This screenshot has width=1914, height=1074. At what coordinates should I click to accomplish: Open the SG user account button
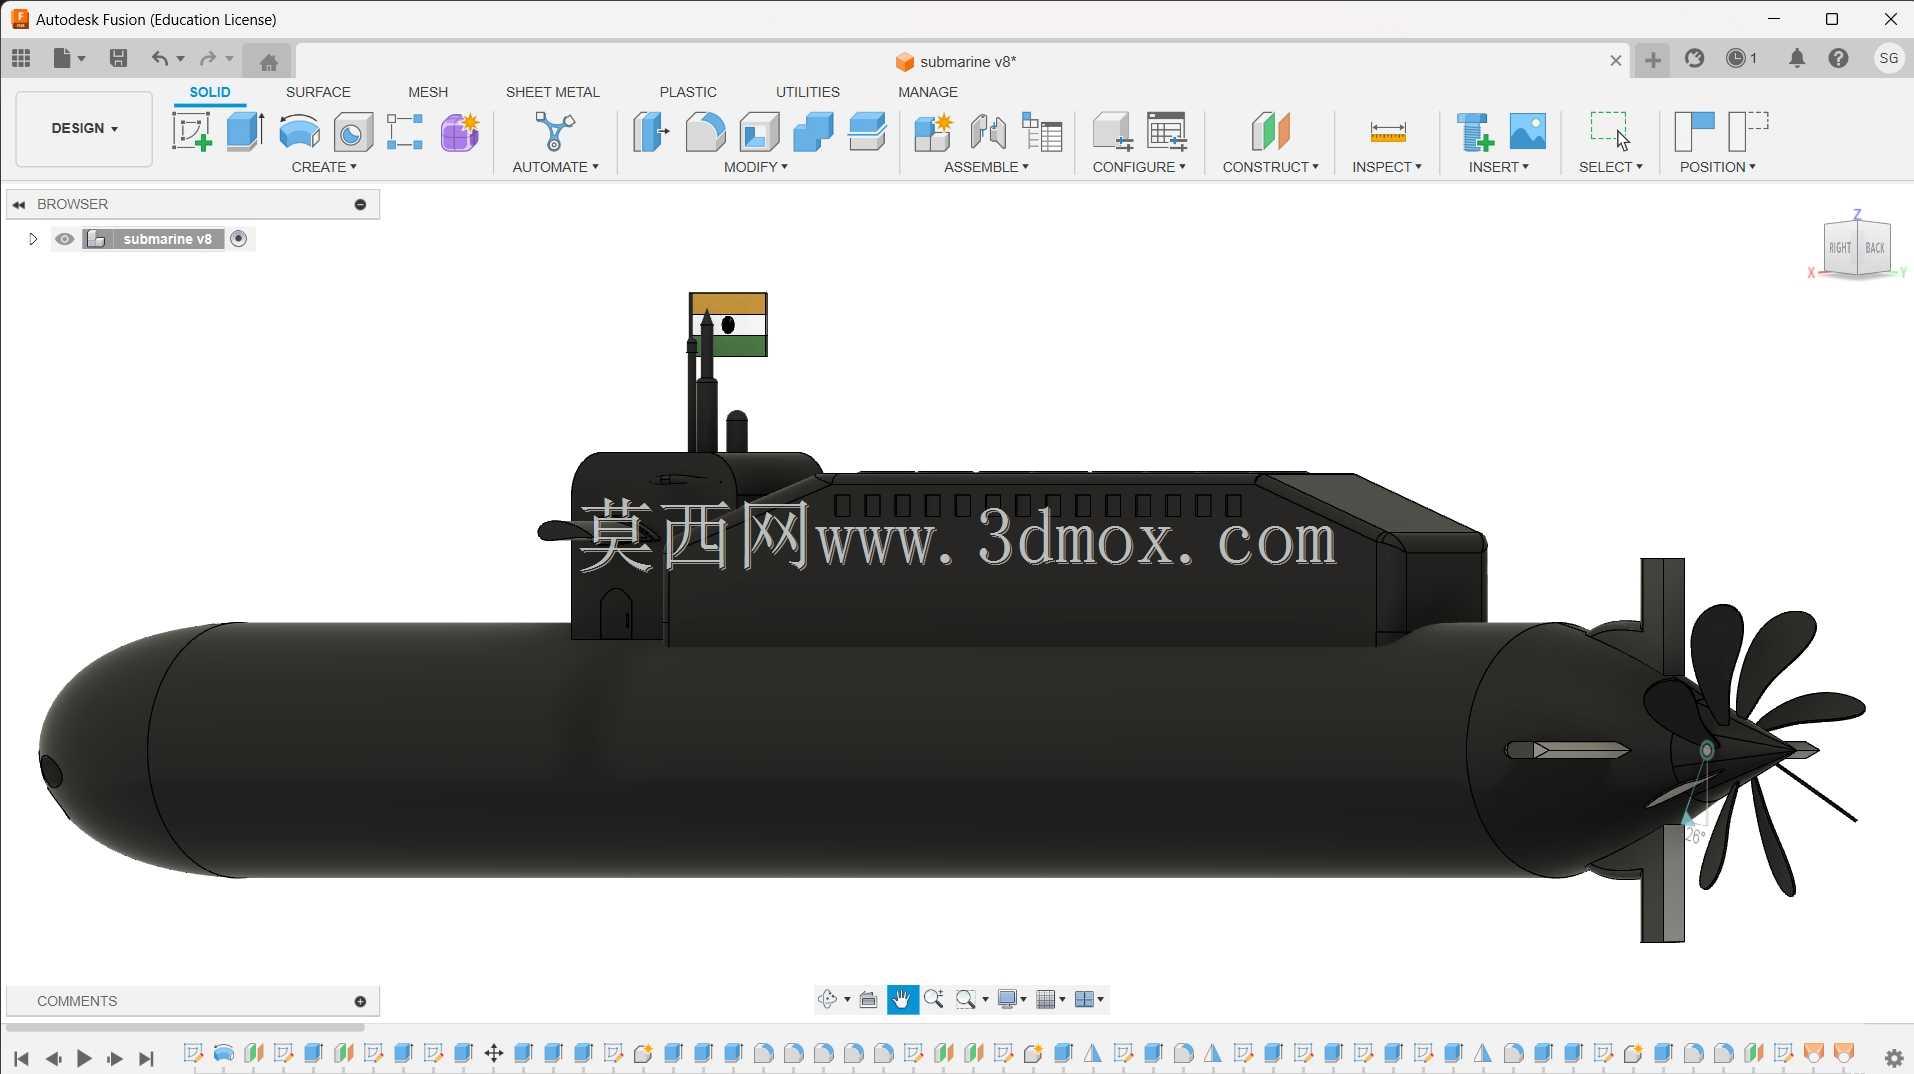coord(1889,59)
